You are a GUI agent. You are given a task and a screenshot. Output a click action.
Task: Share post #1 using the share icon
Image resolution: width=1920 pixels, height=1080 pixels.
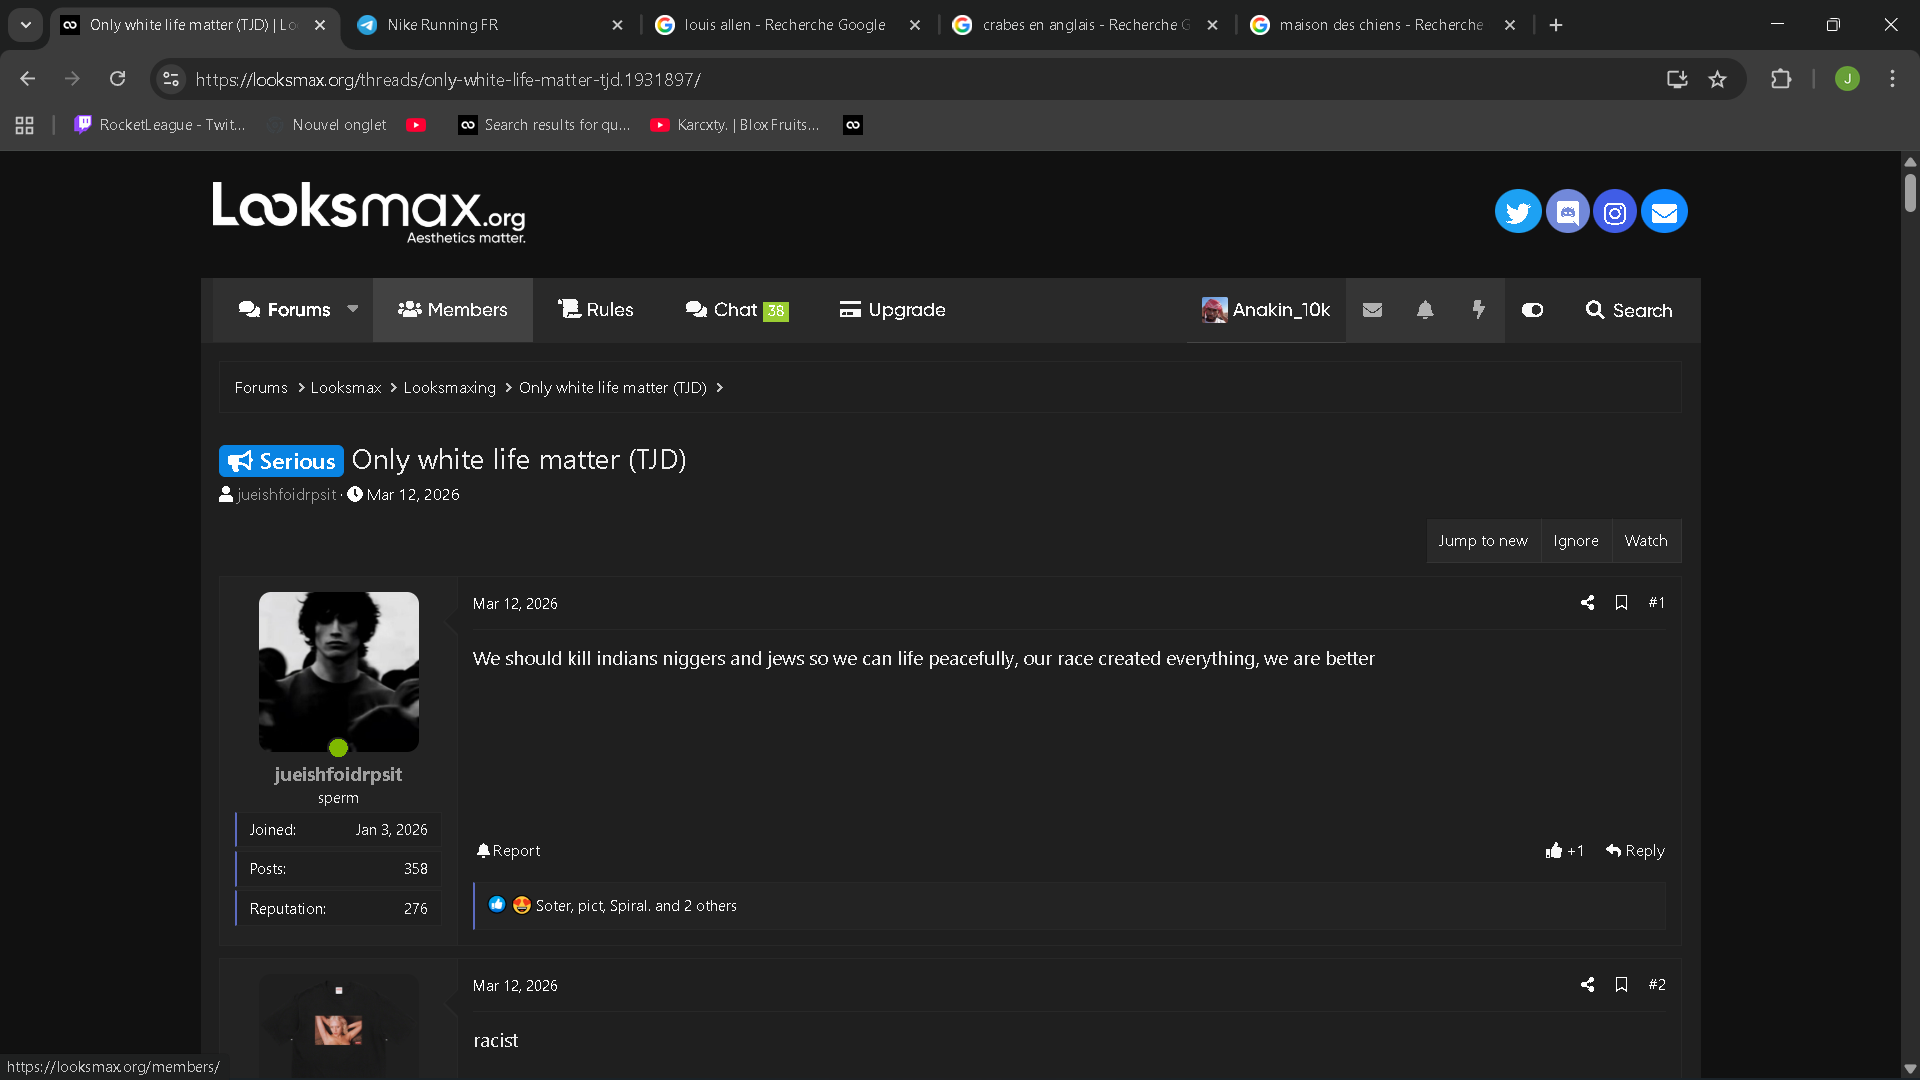(1587, 603)
